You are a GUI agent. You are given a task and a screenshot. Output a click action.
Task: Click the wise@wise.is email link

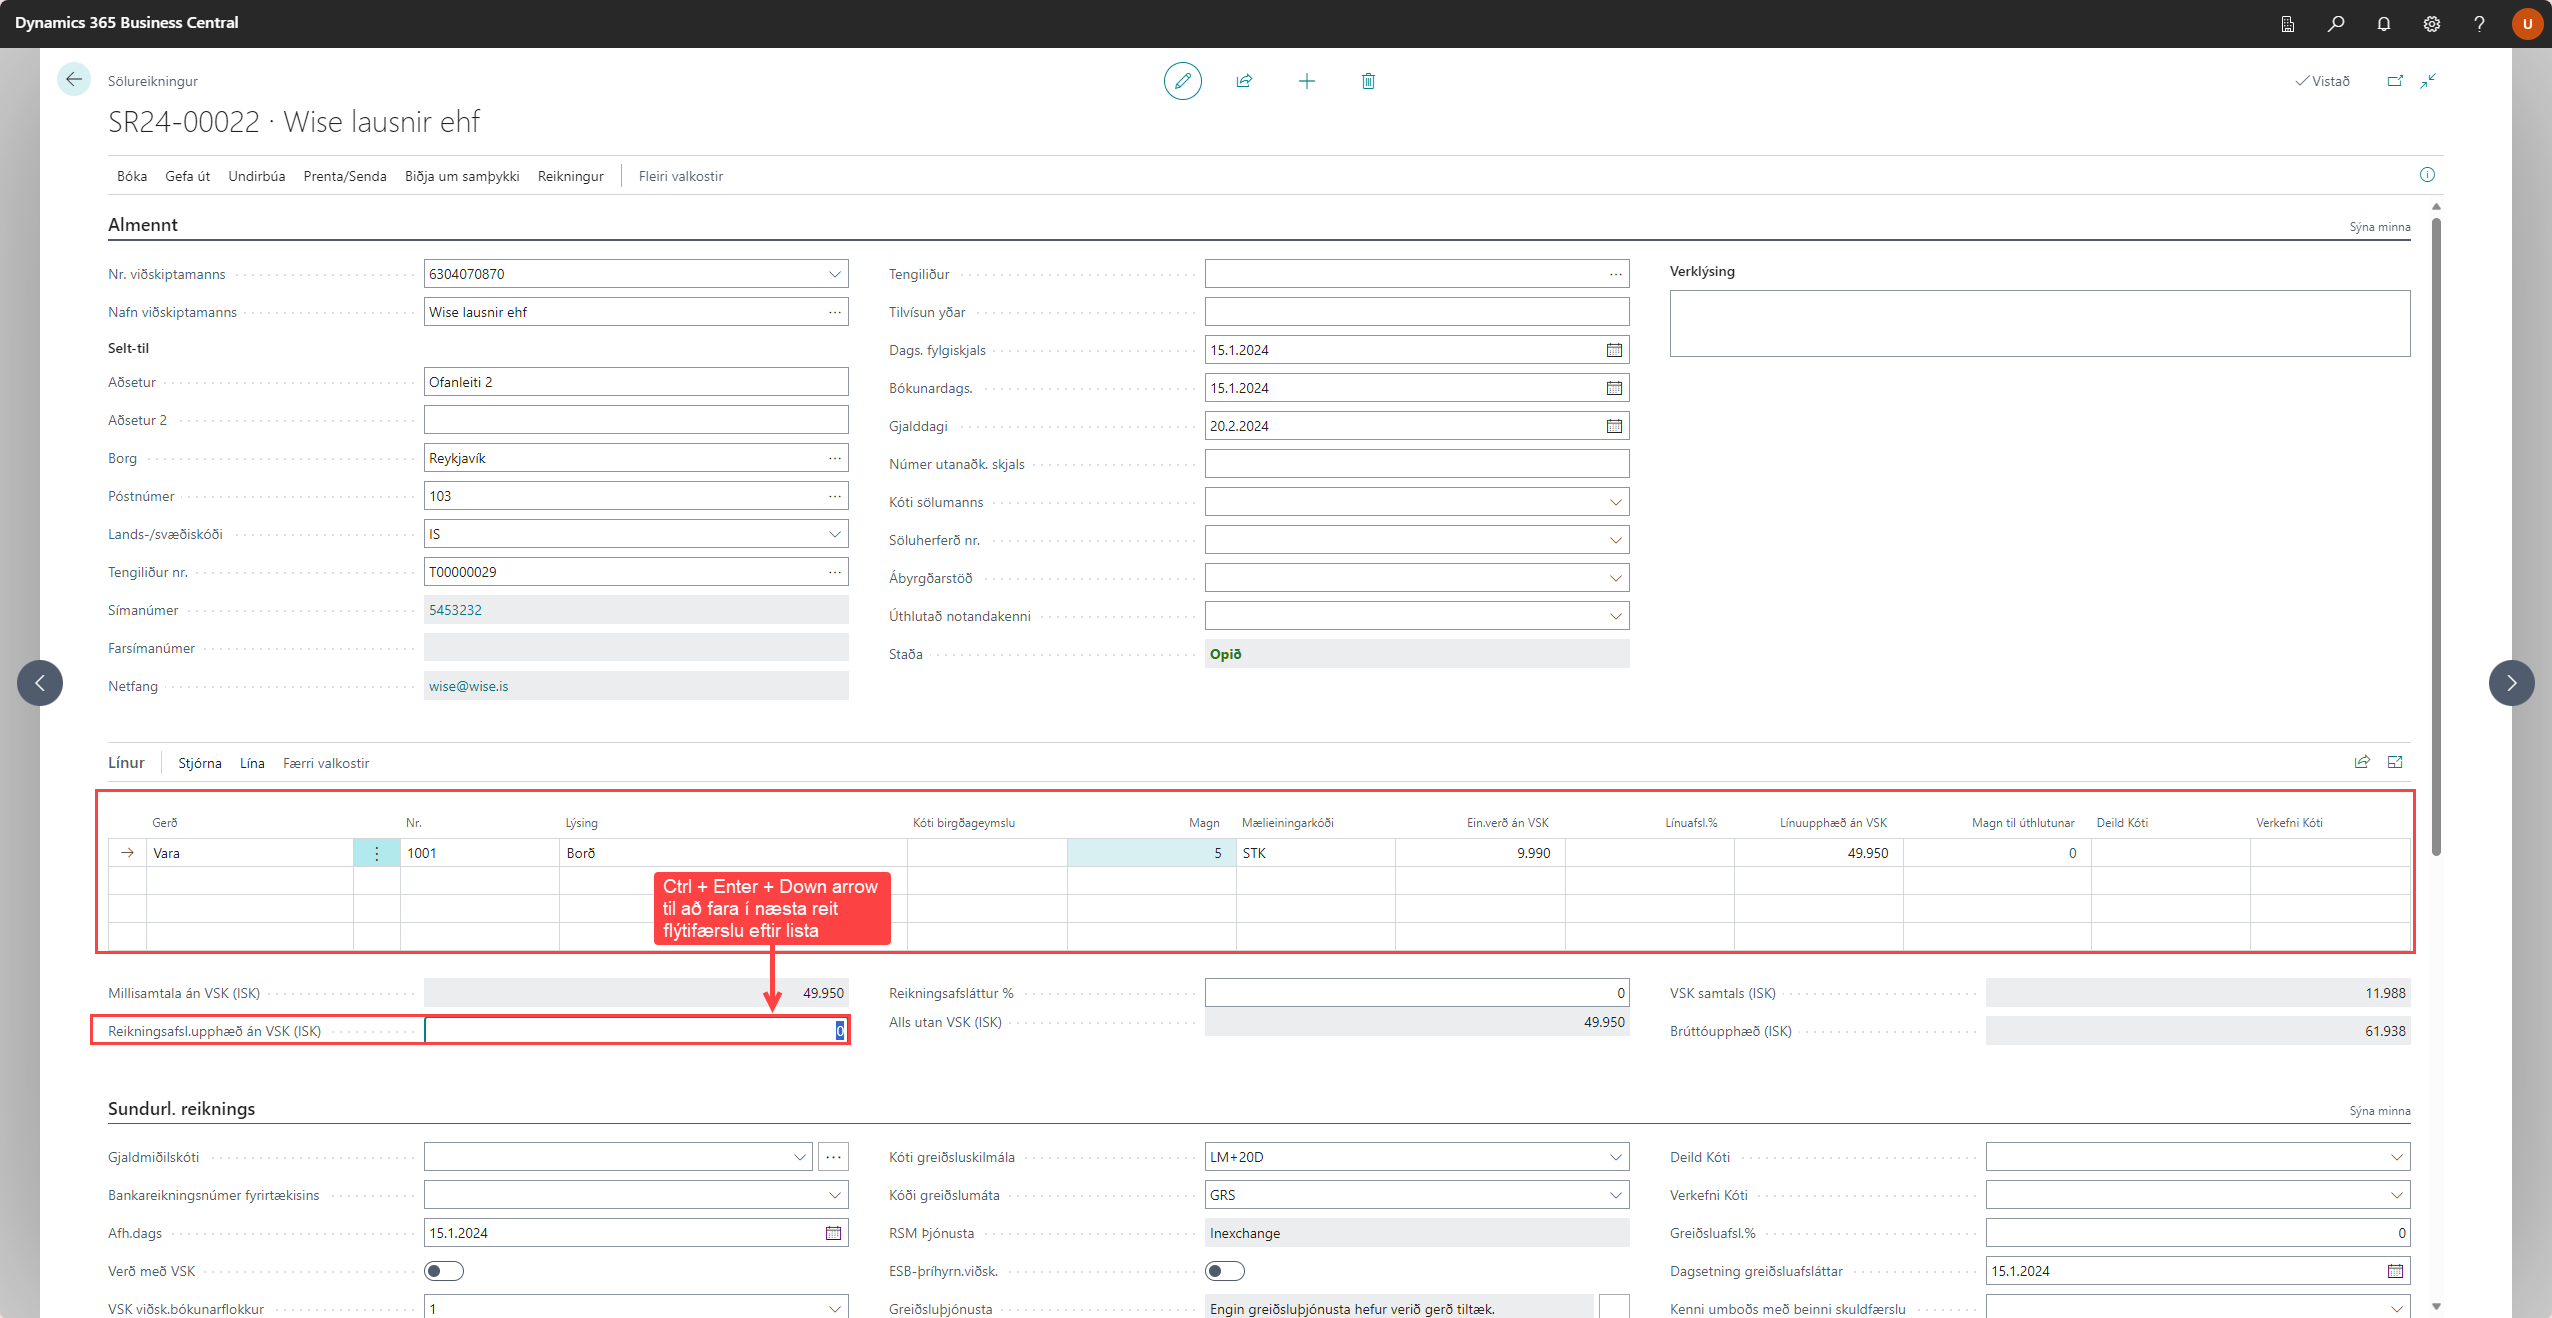coord(468,686)
